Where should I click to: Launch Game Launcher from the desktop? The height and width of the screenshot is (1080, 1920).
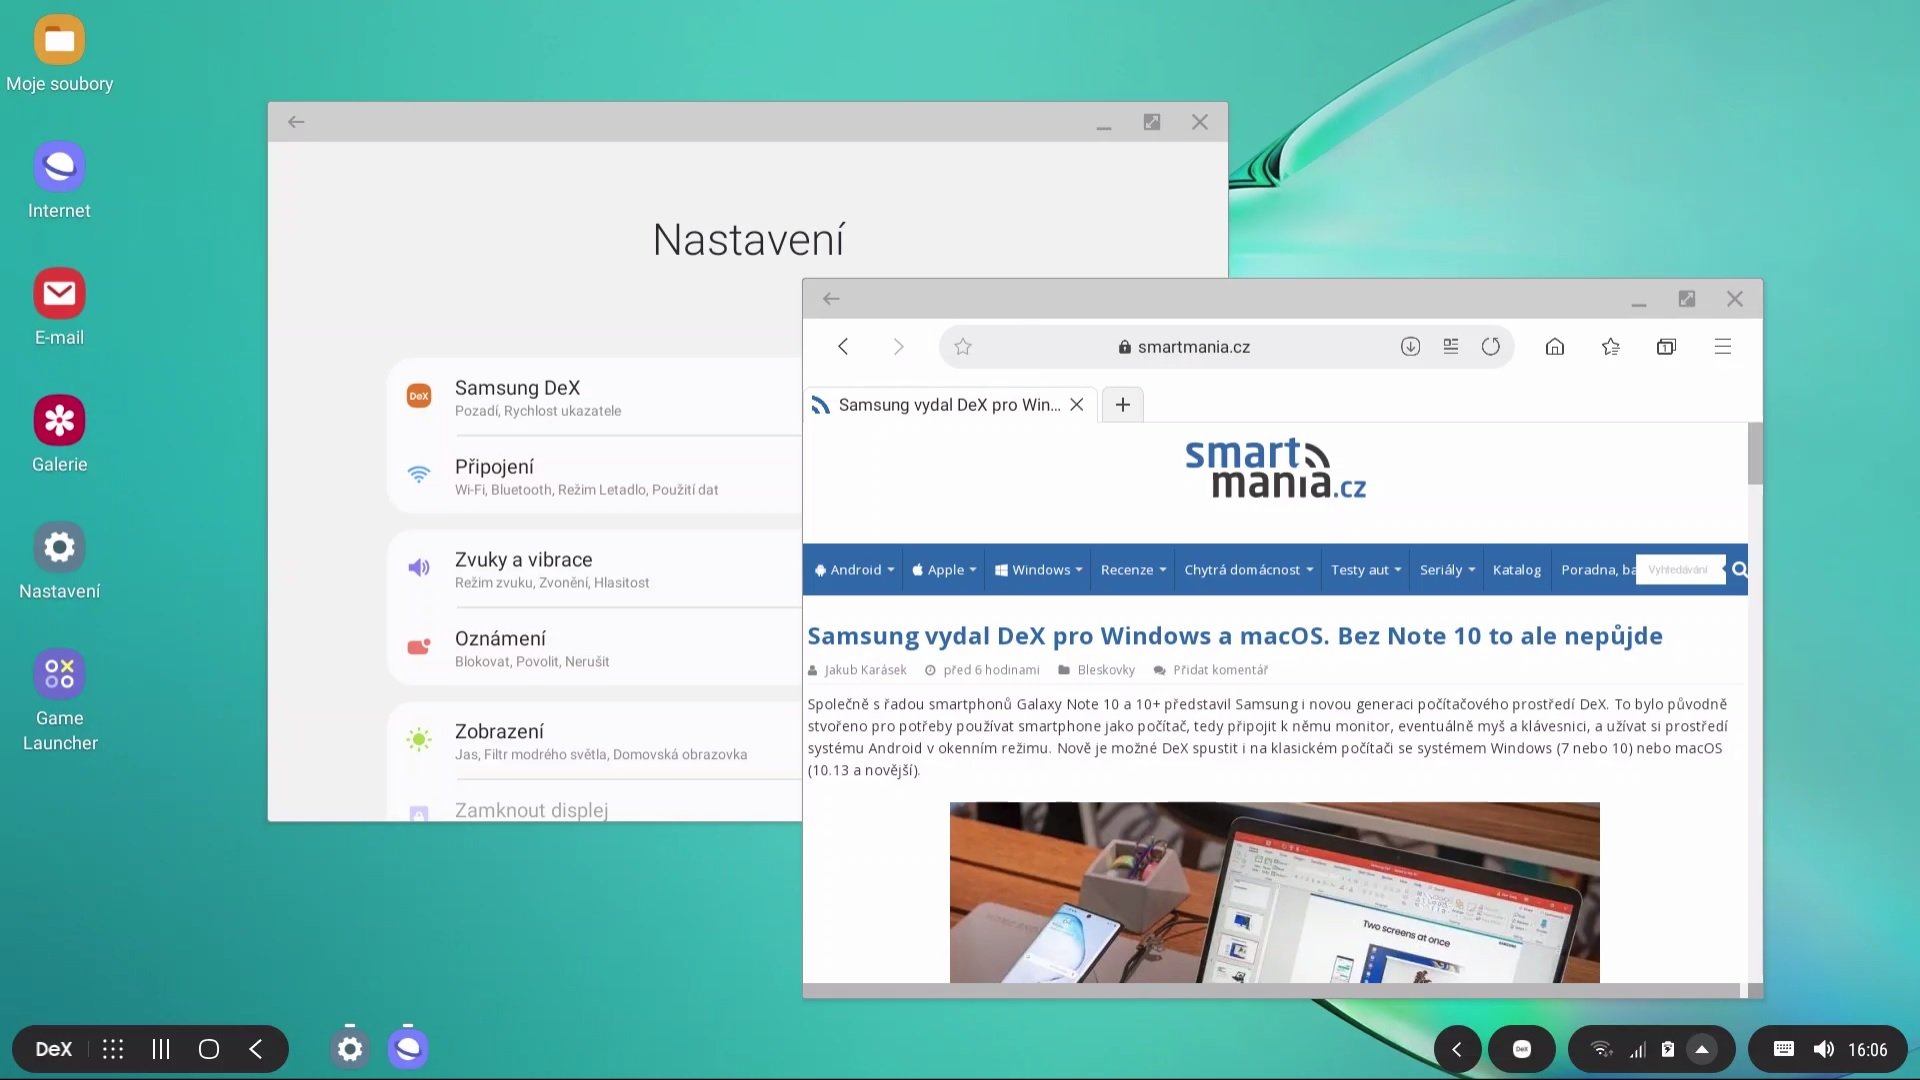click(x=59, y=700)
